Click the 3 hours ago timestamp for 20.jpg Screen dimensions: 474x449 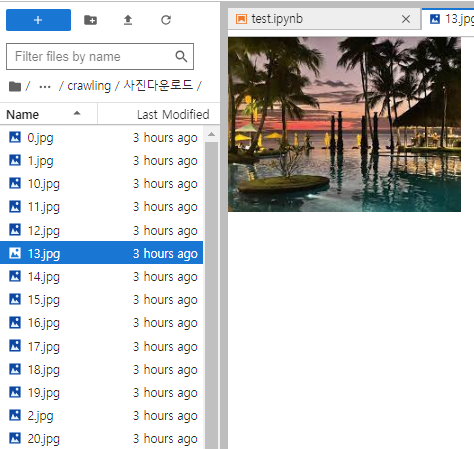click(165, 438)
